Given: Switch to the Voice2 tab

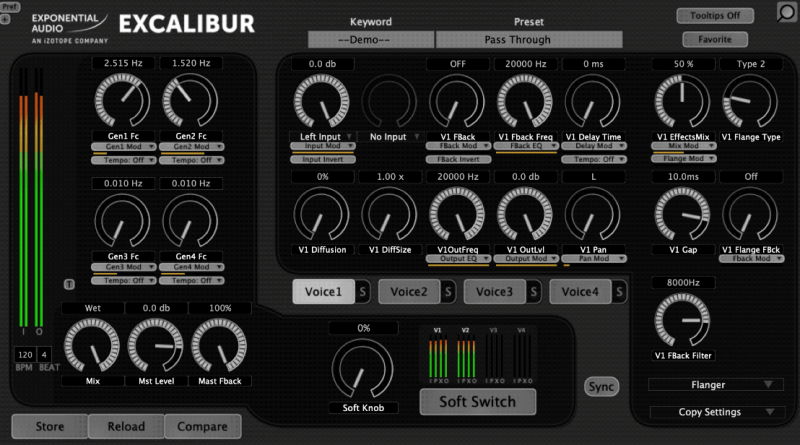Looking at the screenshot, I should [x=409, y=292].
